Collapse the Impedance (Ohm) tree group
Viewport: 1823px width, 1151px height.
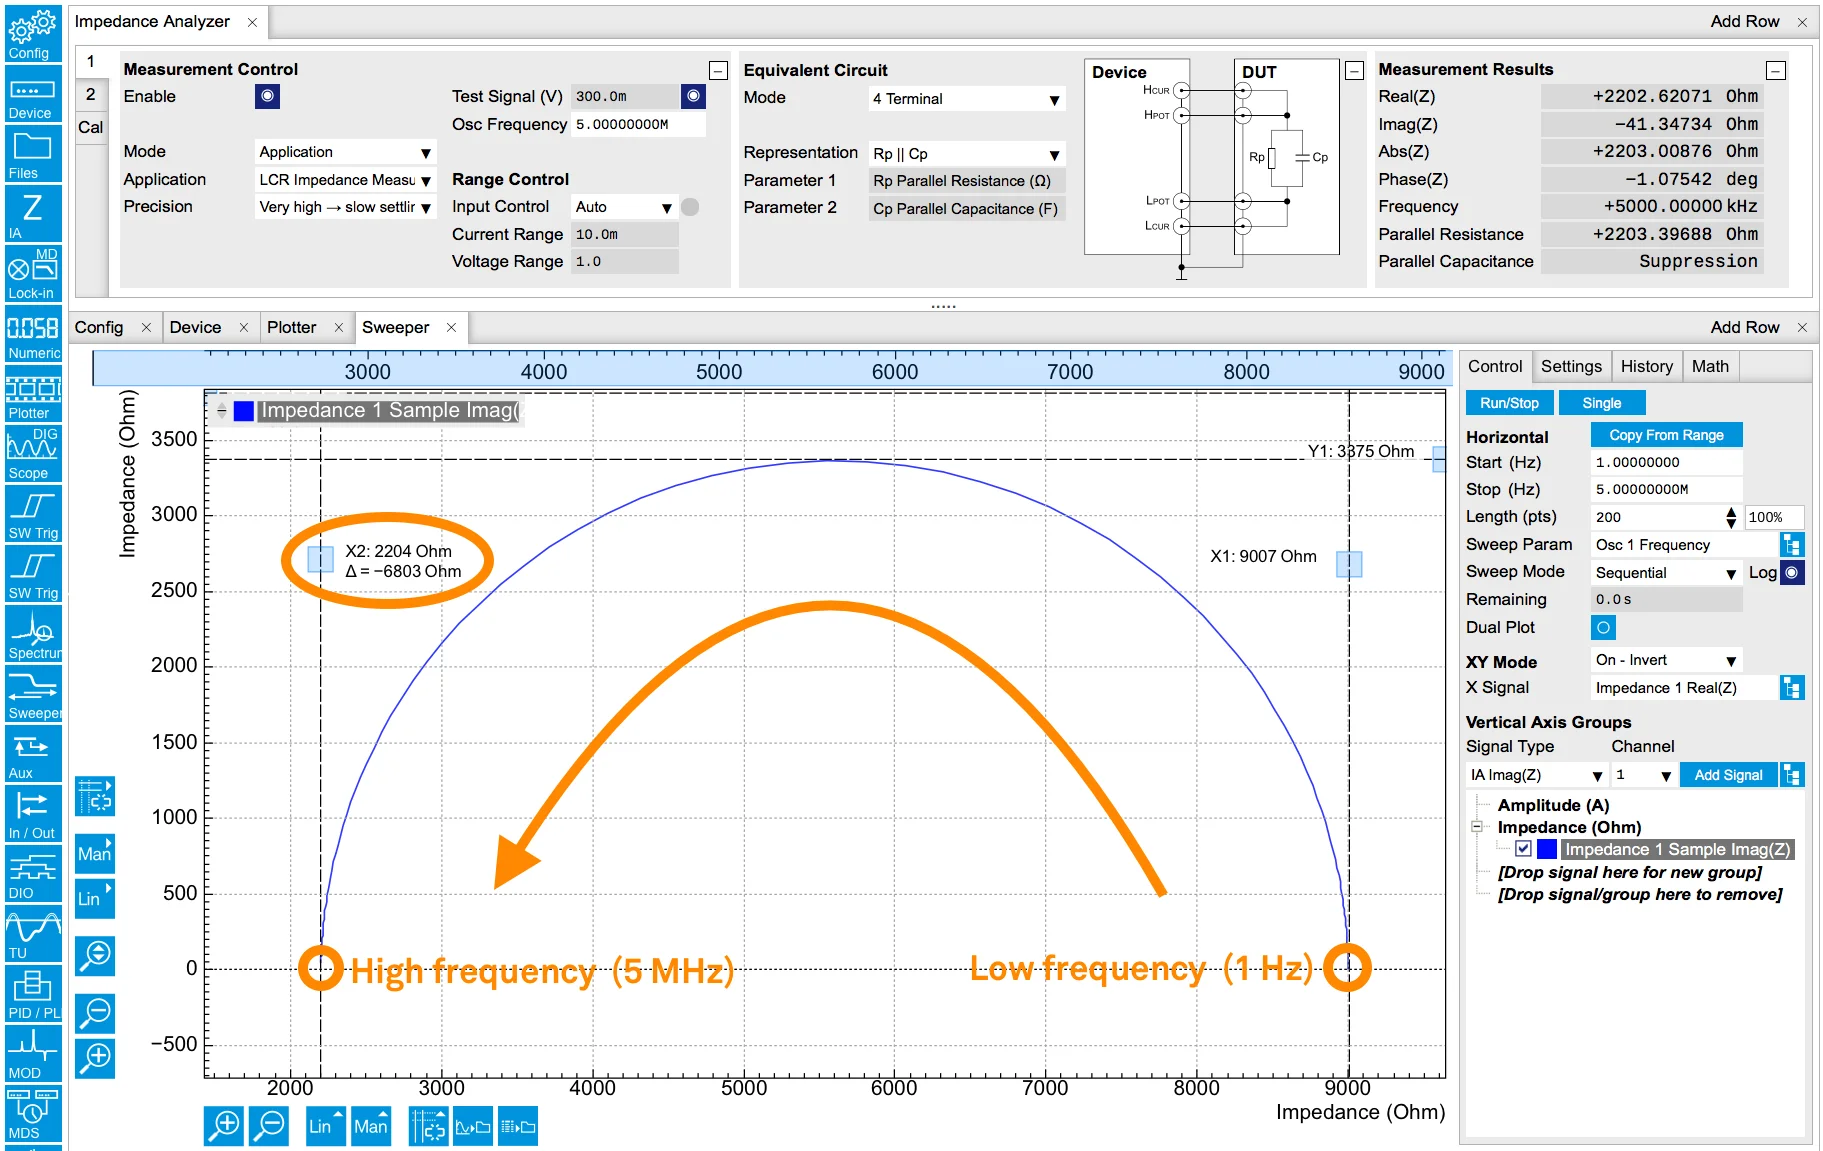[1476, 827]
